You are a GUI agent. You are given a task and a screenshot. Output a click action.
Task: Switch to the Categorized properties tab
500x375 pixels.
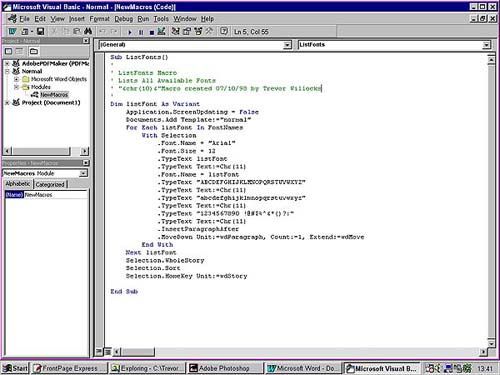[x=50, y=184]
